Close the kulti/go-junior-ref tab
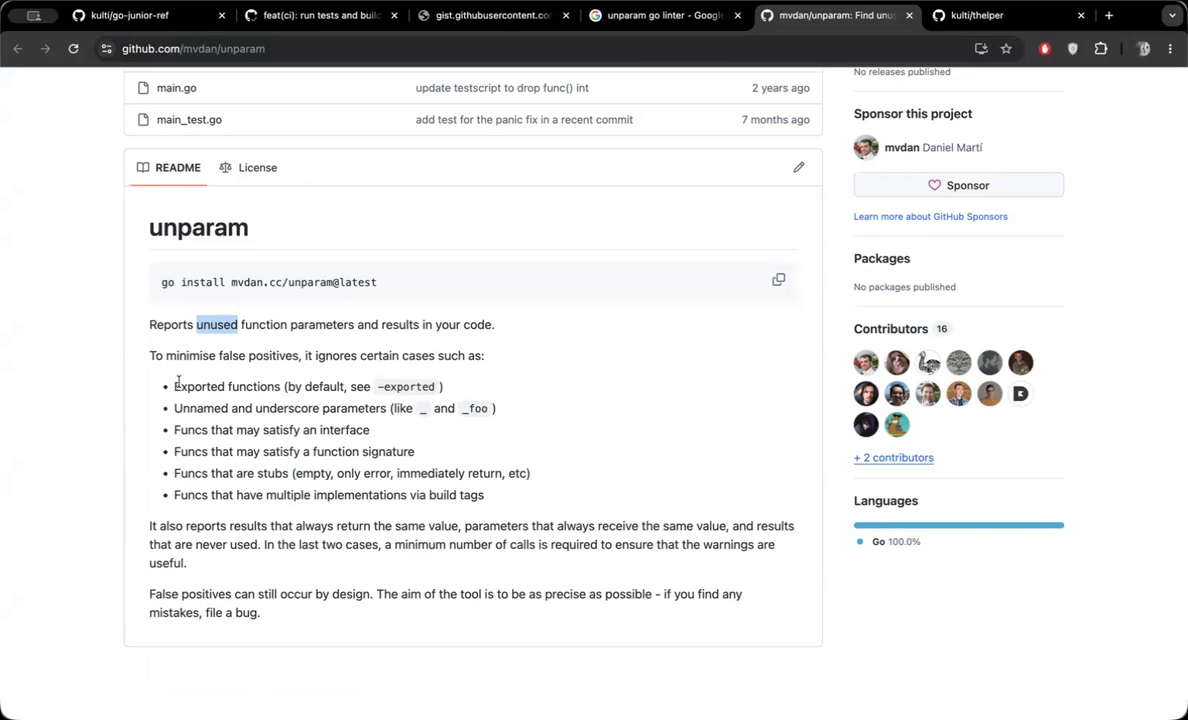1188x720 pixels. pyautogui.click(x=222, y=15)
